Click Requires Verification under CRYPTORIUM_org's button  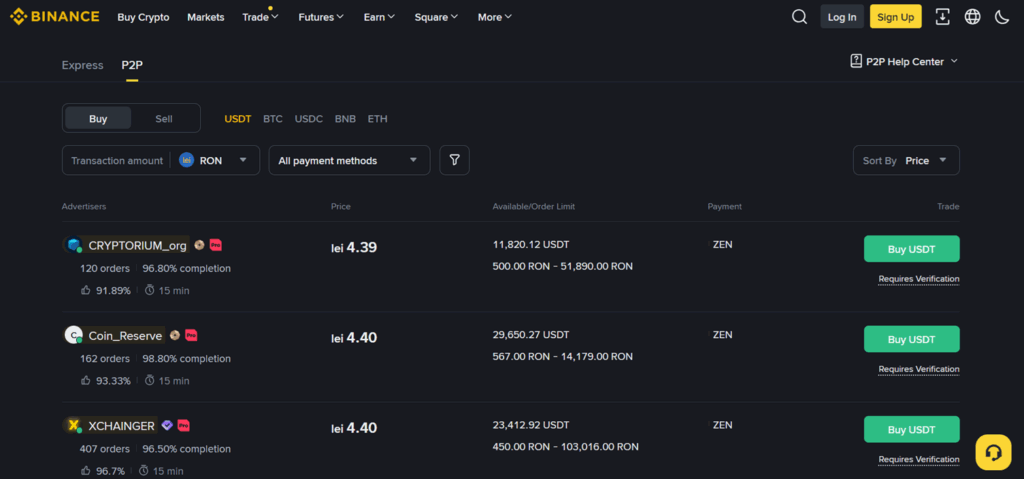tap(919, 279)
